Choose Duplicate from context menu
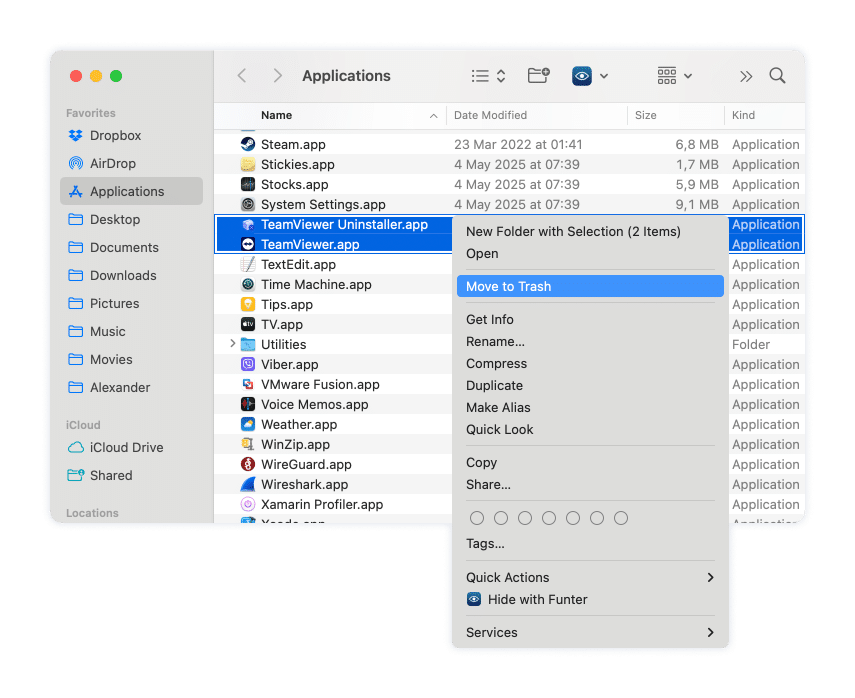This screenshot has width=855, height=698. click(x=590, y=386)
